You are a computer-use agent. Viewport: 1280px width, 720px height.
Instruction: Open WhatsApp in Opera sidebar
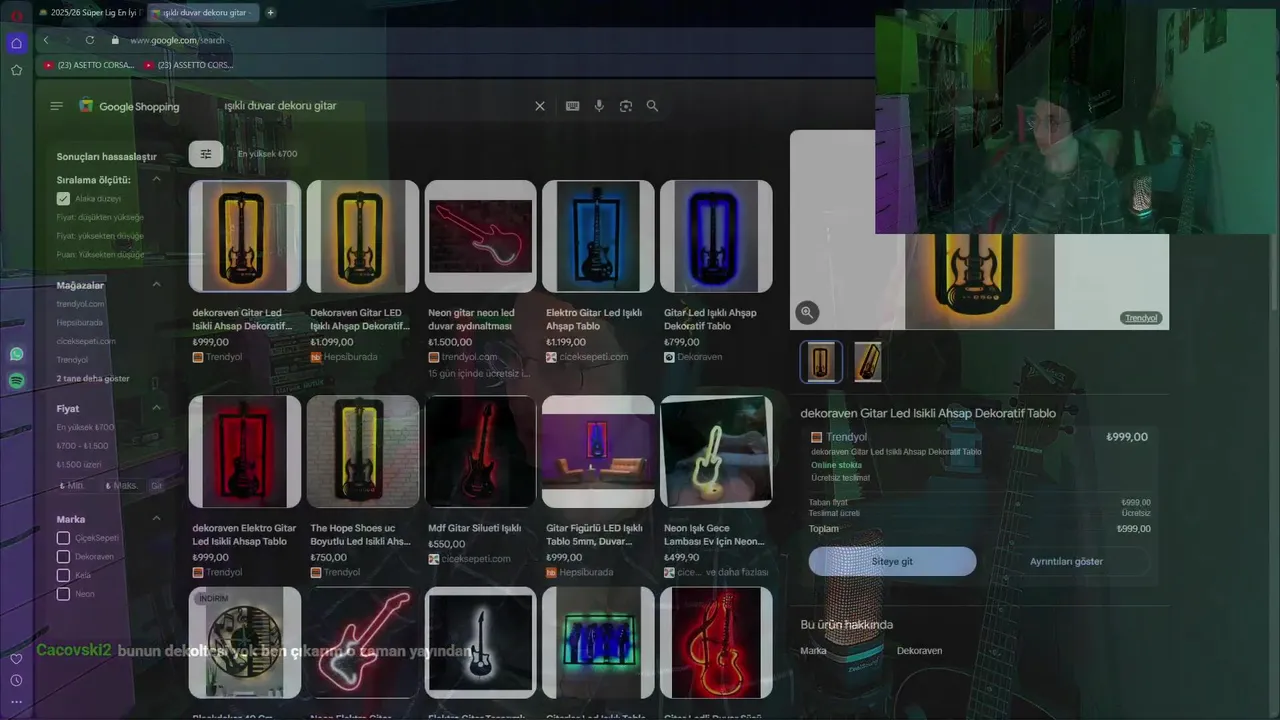pos(16,354)
